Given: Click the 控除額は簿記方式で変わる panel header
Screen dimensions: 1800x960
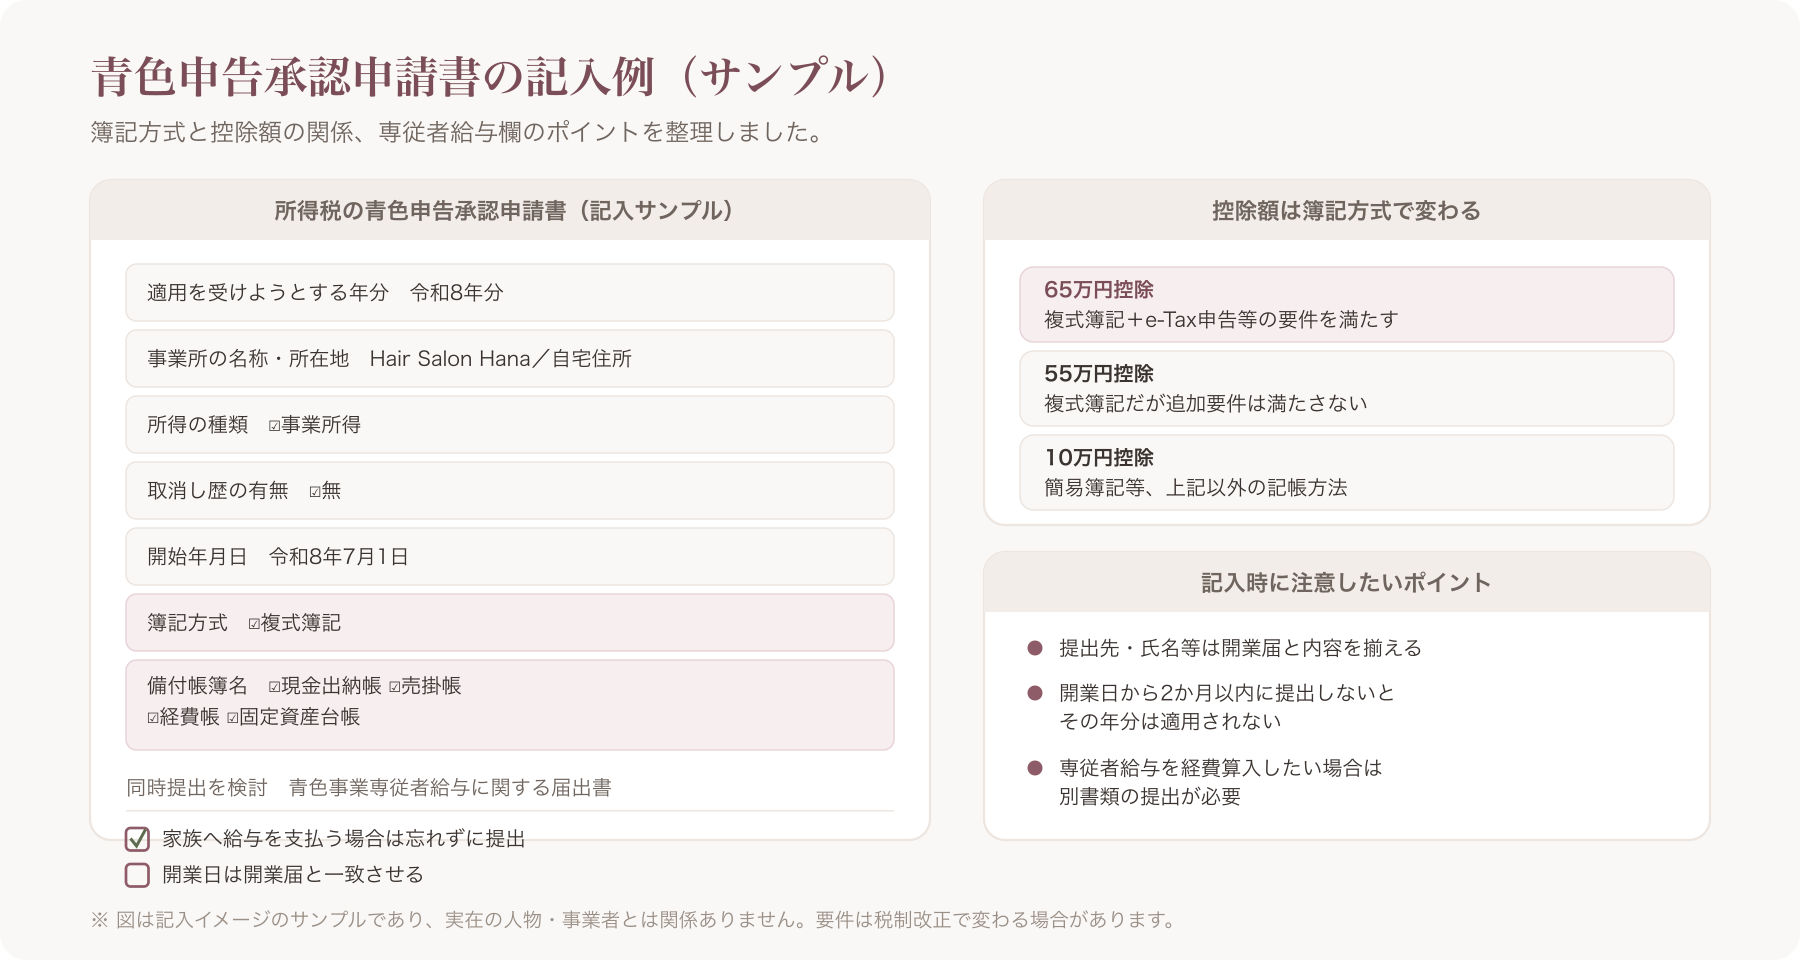Looking at the screenshot, I should coord(1346,210).
